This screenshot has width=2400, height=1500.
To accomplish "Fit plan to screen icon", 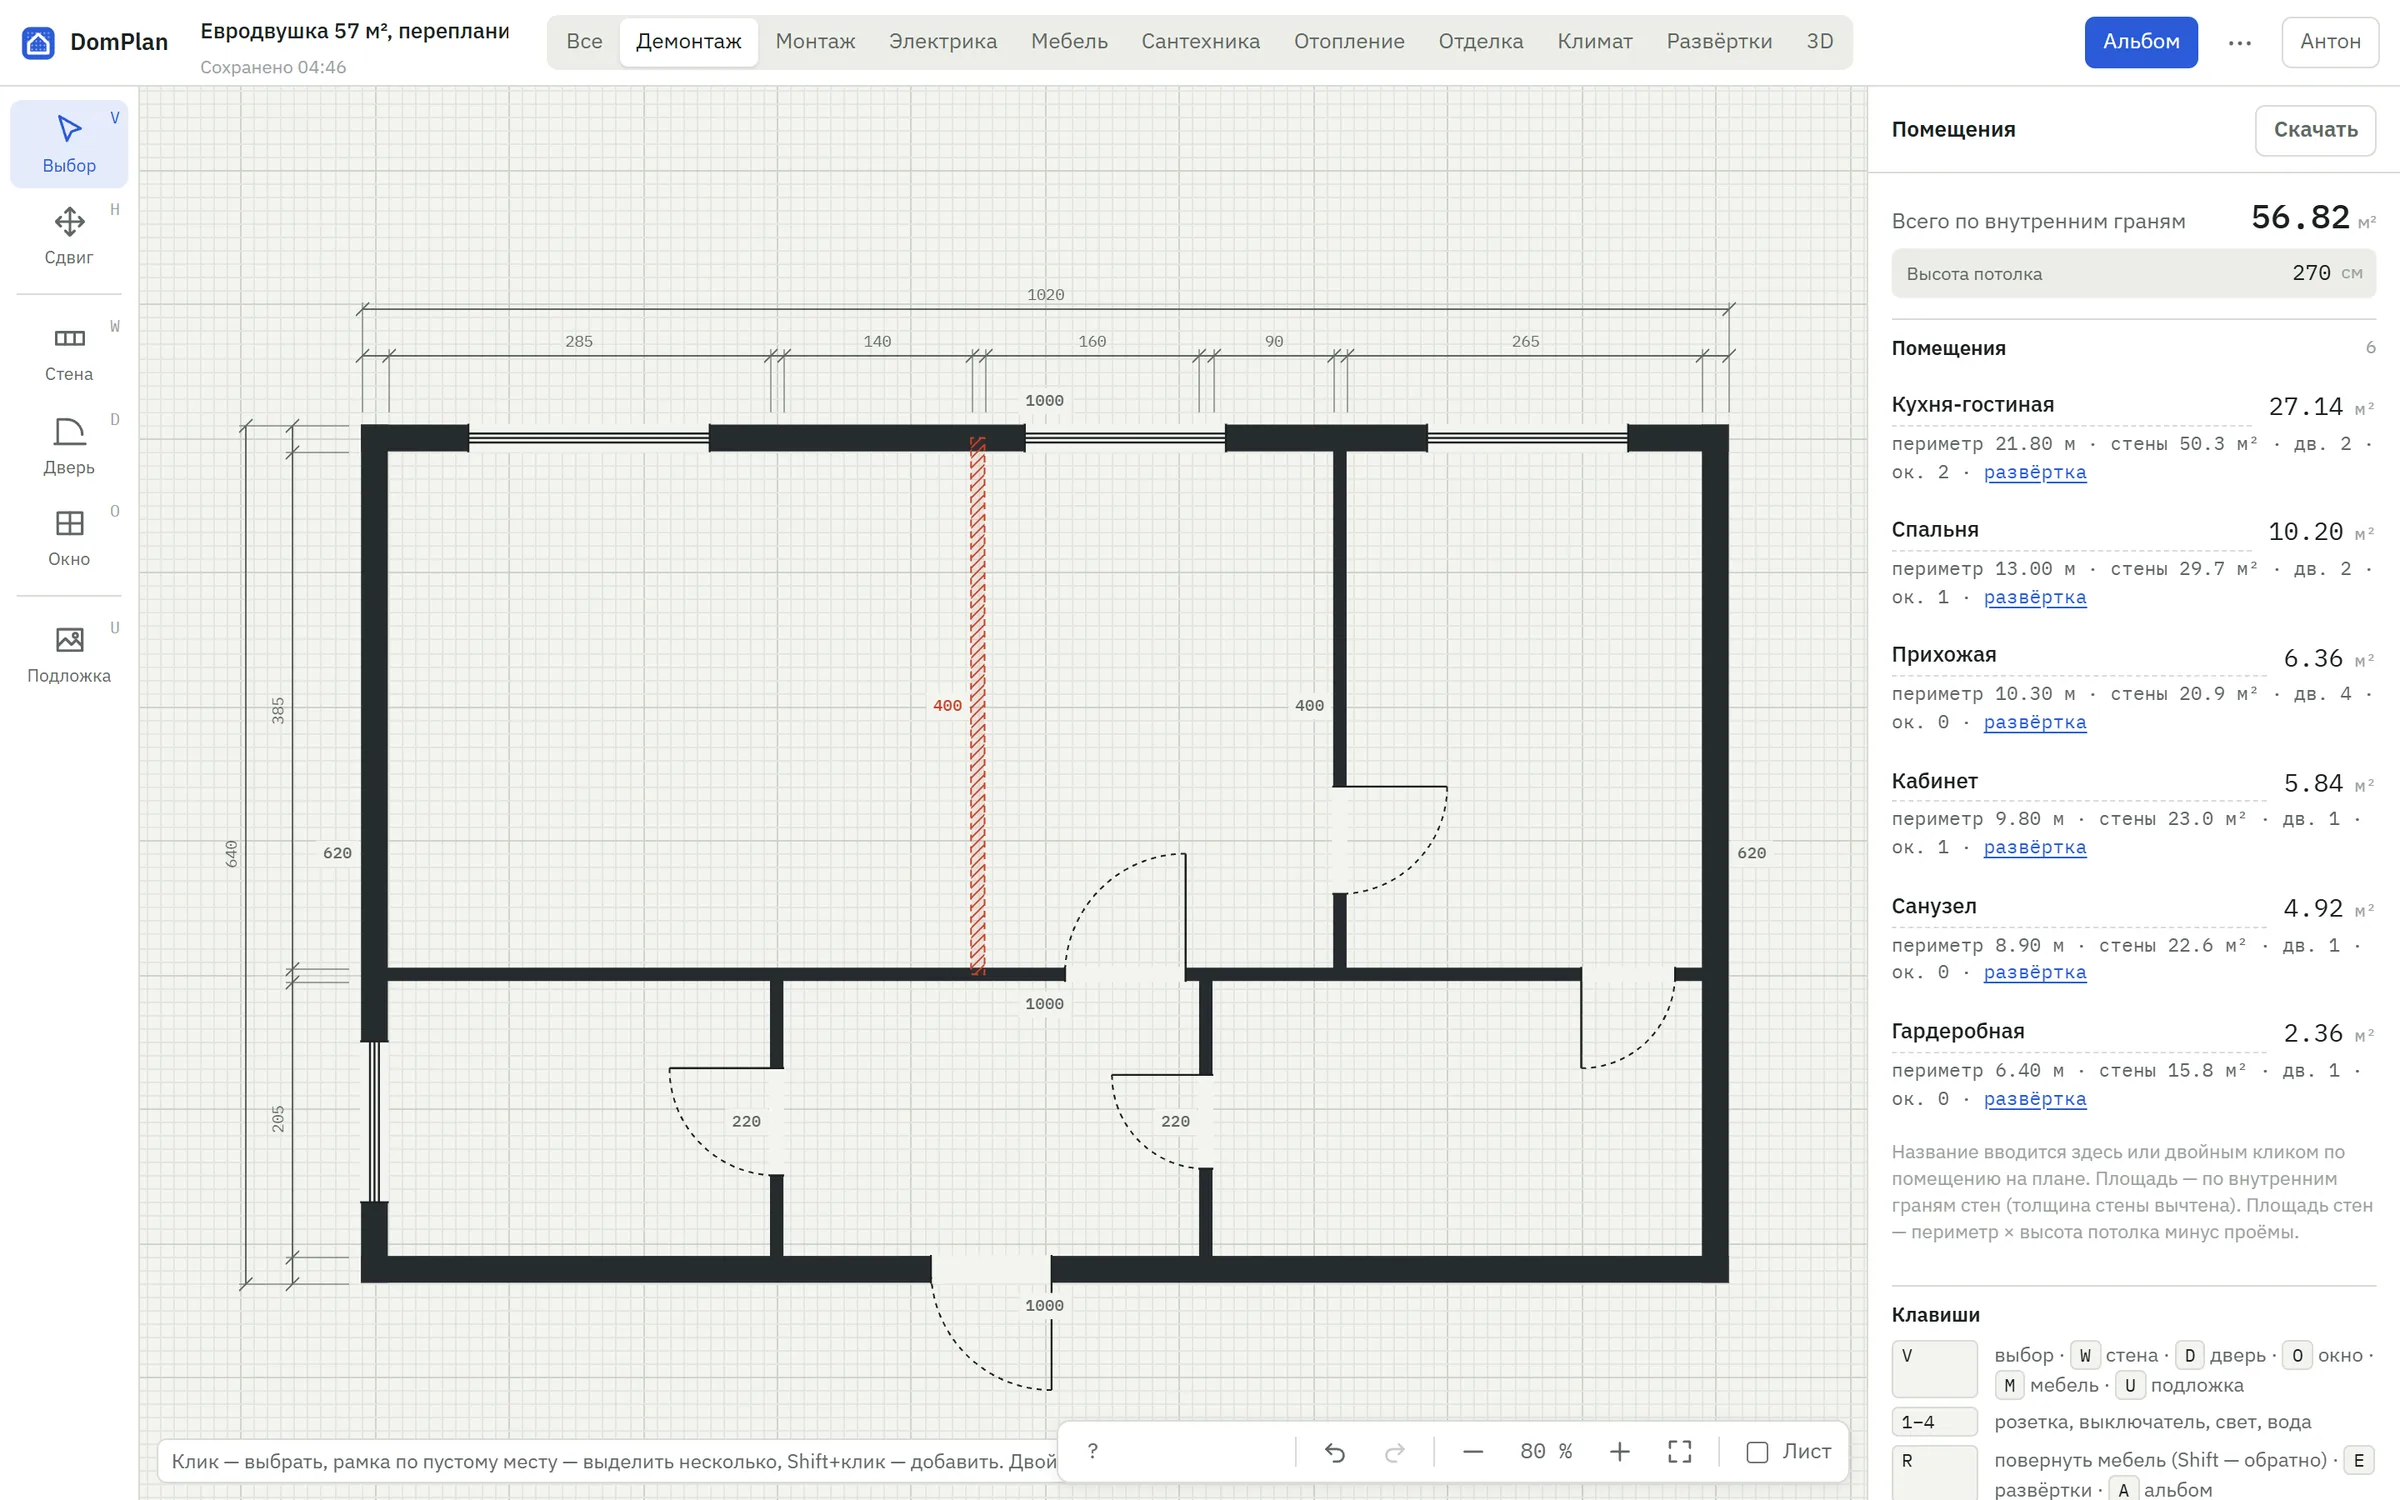I will click(1680, 1452).
